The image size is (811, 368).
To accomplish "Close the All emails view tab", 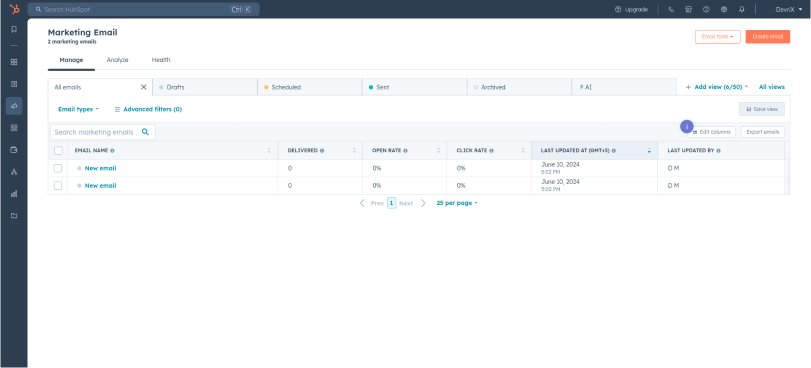I will tap(144, 87).
